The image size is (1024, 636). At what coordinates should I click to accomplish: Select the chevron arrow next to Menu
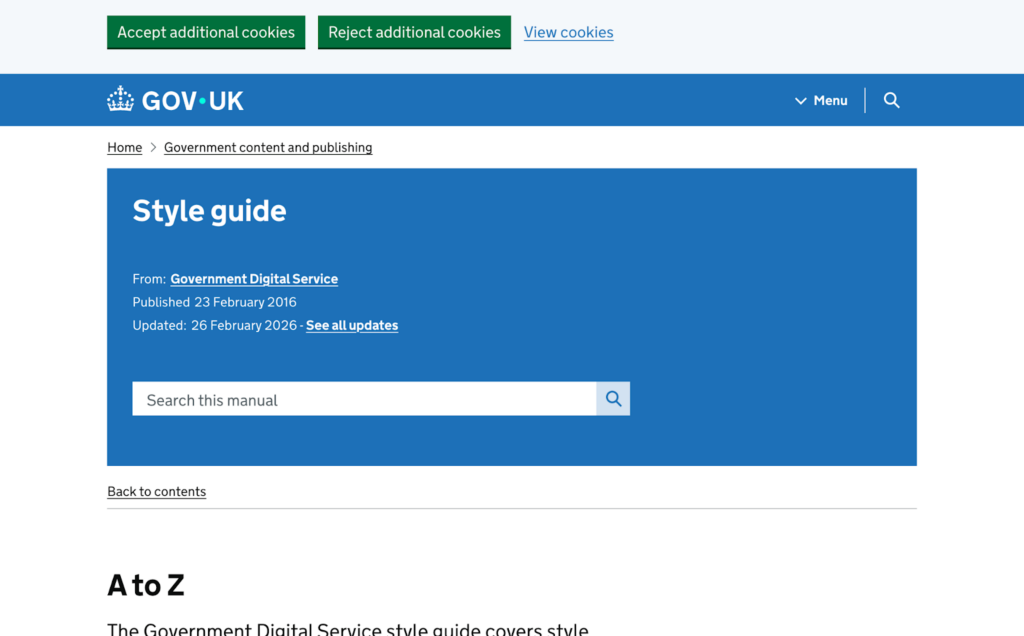800,100
